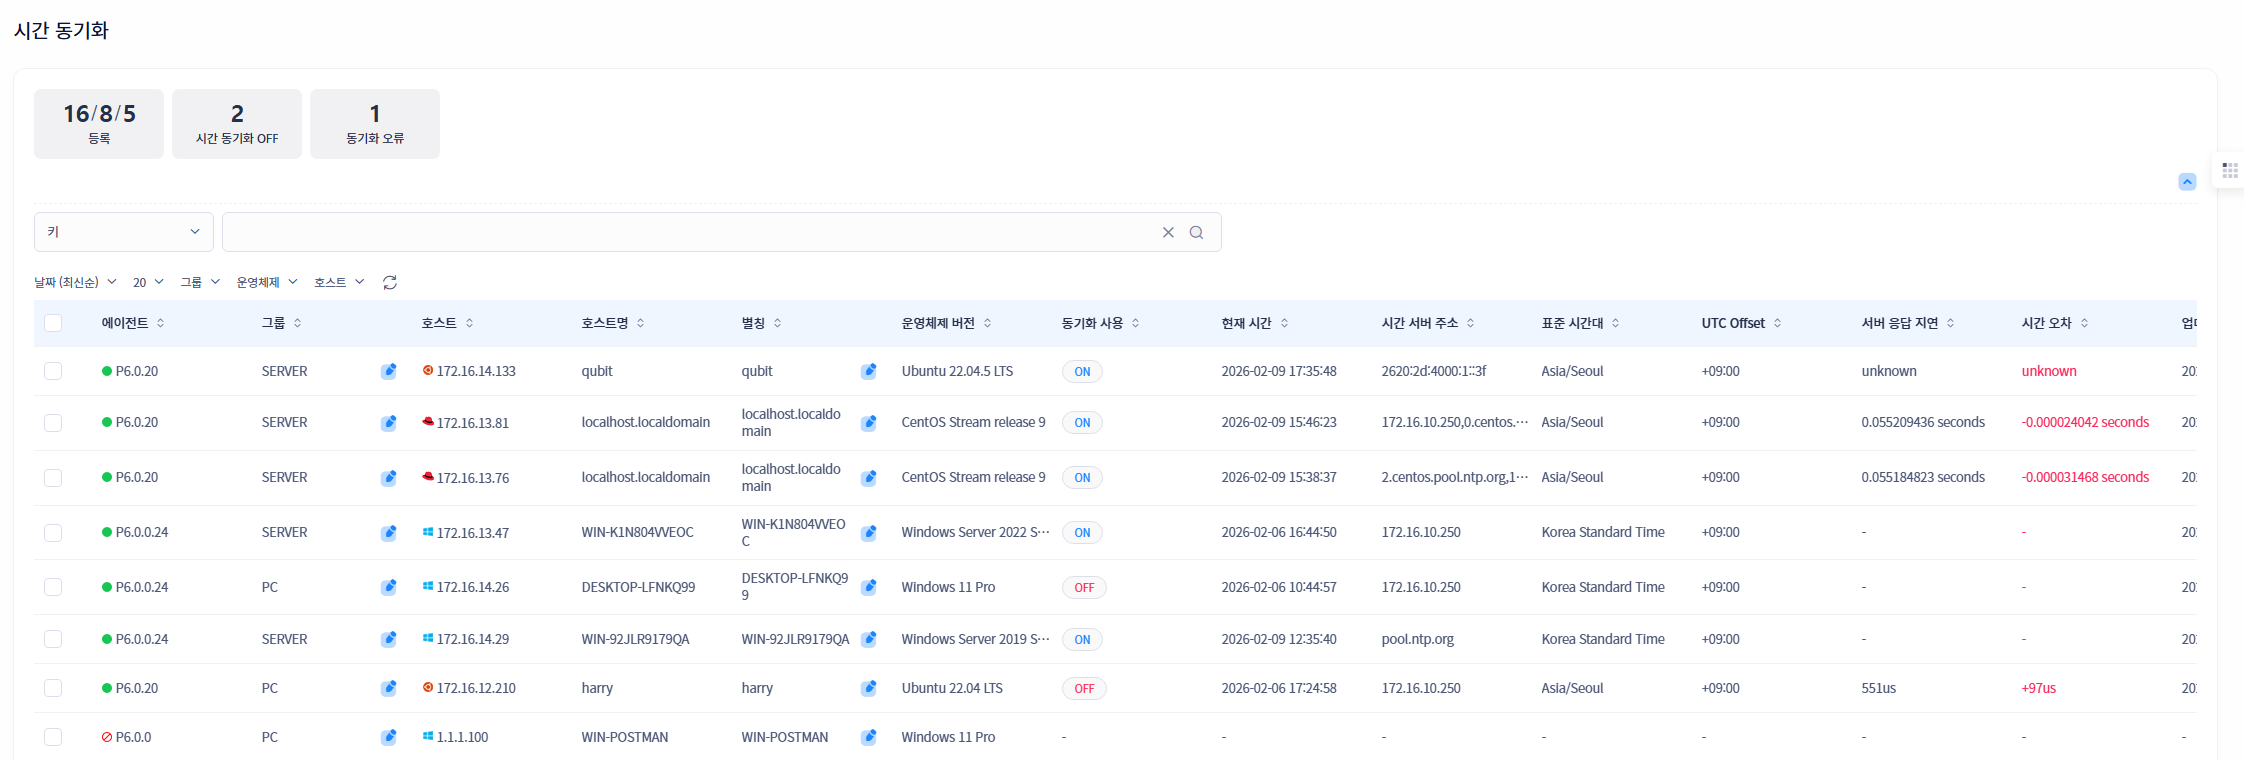The image size is (2244, 760).
Task: Open the 키 search type dropdown
Action: pos(123,232)
